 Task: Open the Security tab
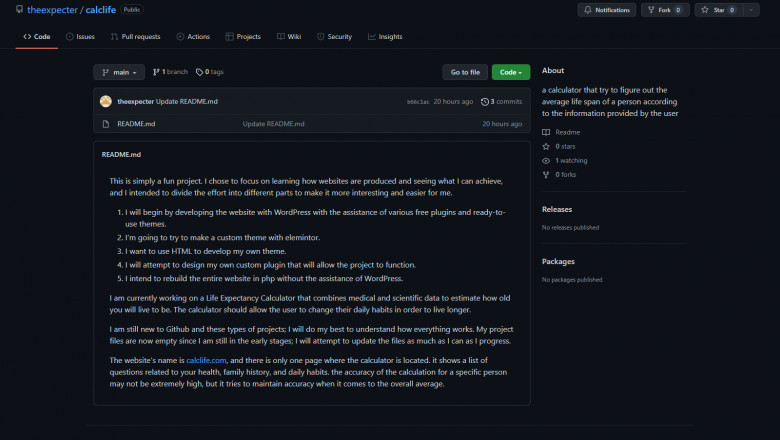pos(334,37)
